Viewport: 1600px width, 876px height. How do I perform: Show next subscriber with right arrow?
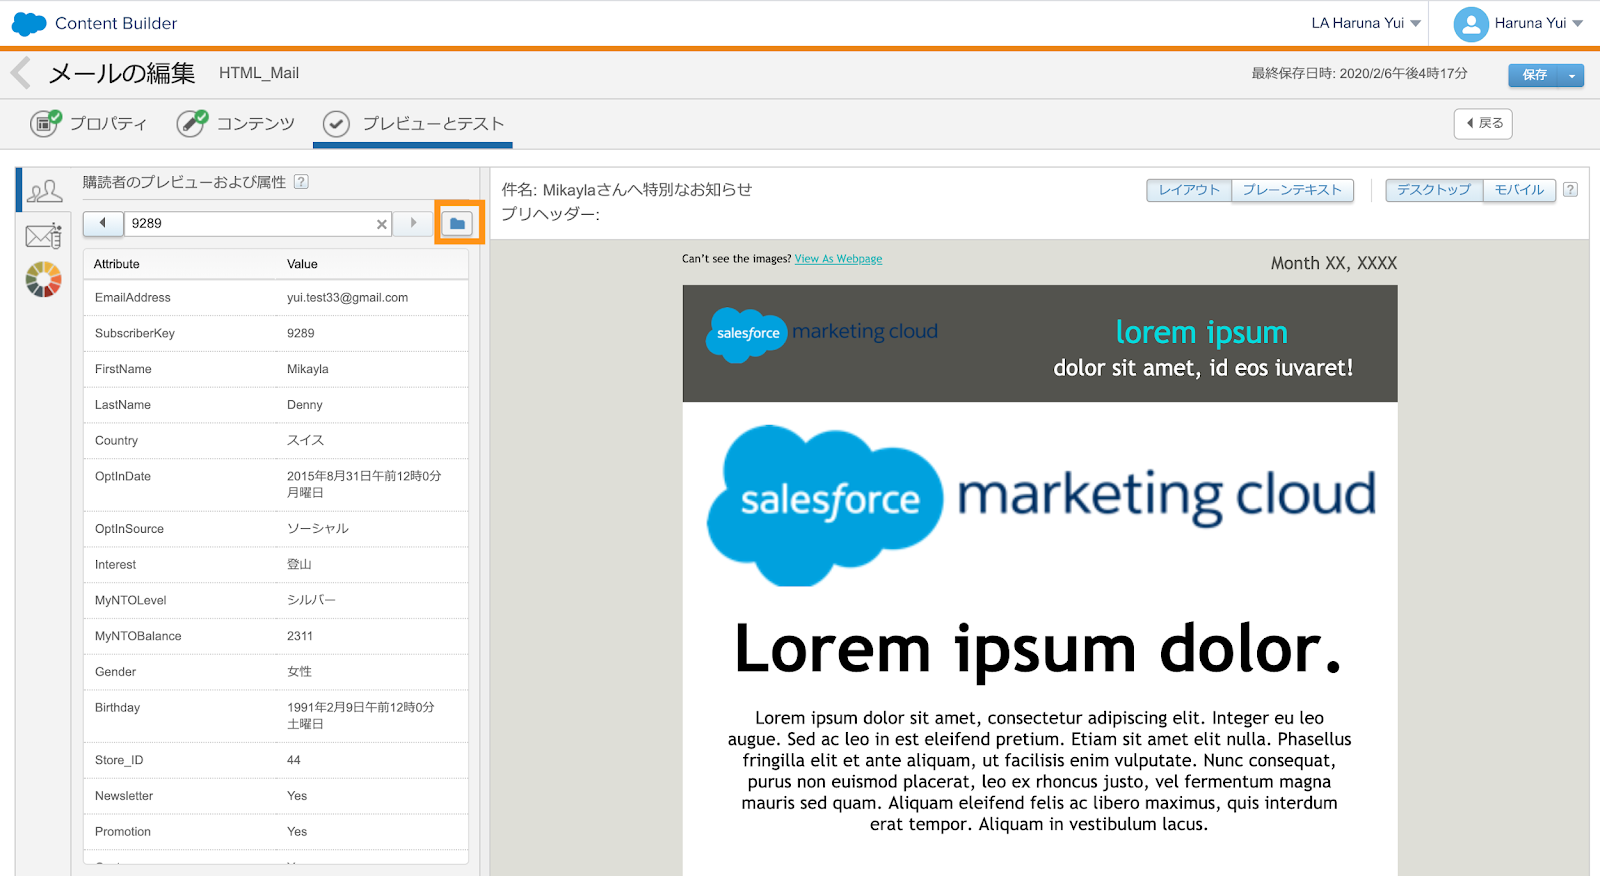413,223
